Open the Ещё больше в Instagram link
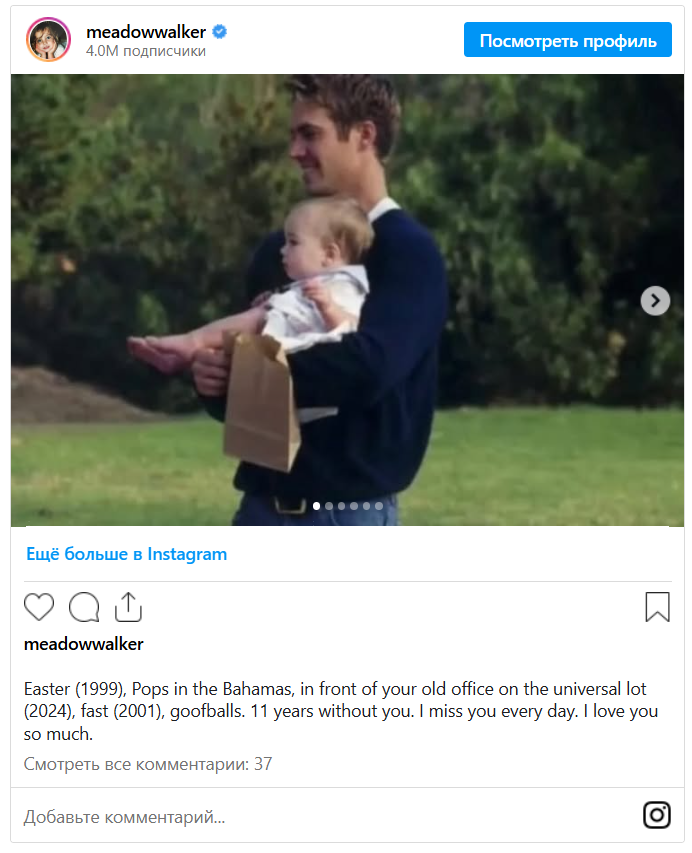Screen dimensions: 692x853 click(127, 554)
